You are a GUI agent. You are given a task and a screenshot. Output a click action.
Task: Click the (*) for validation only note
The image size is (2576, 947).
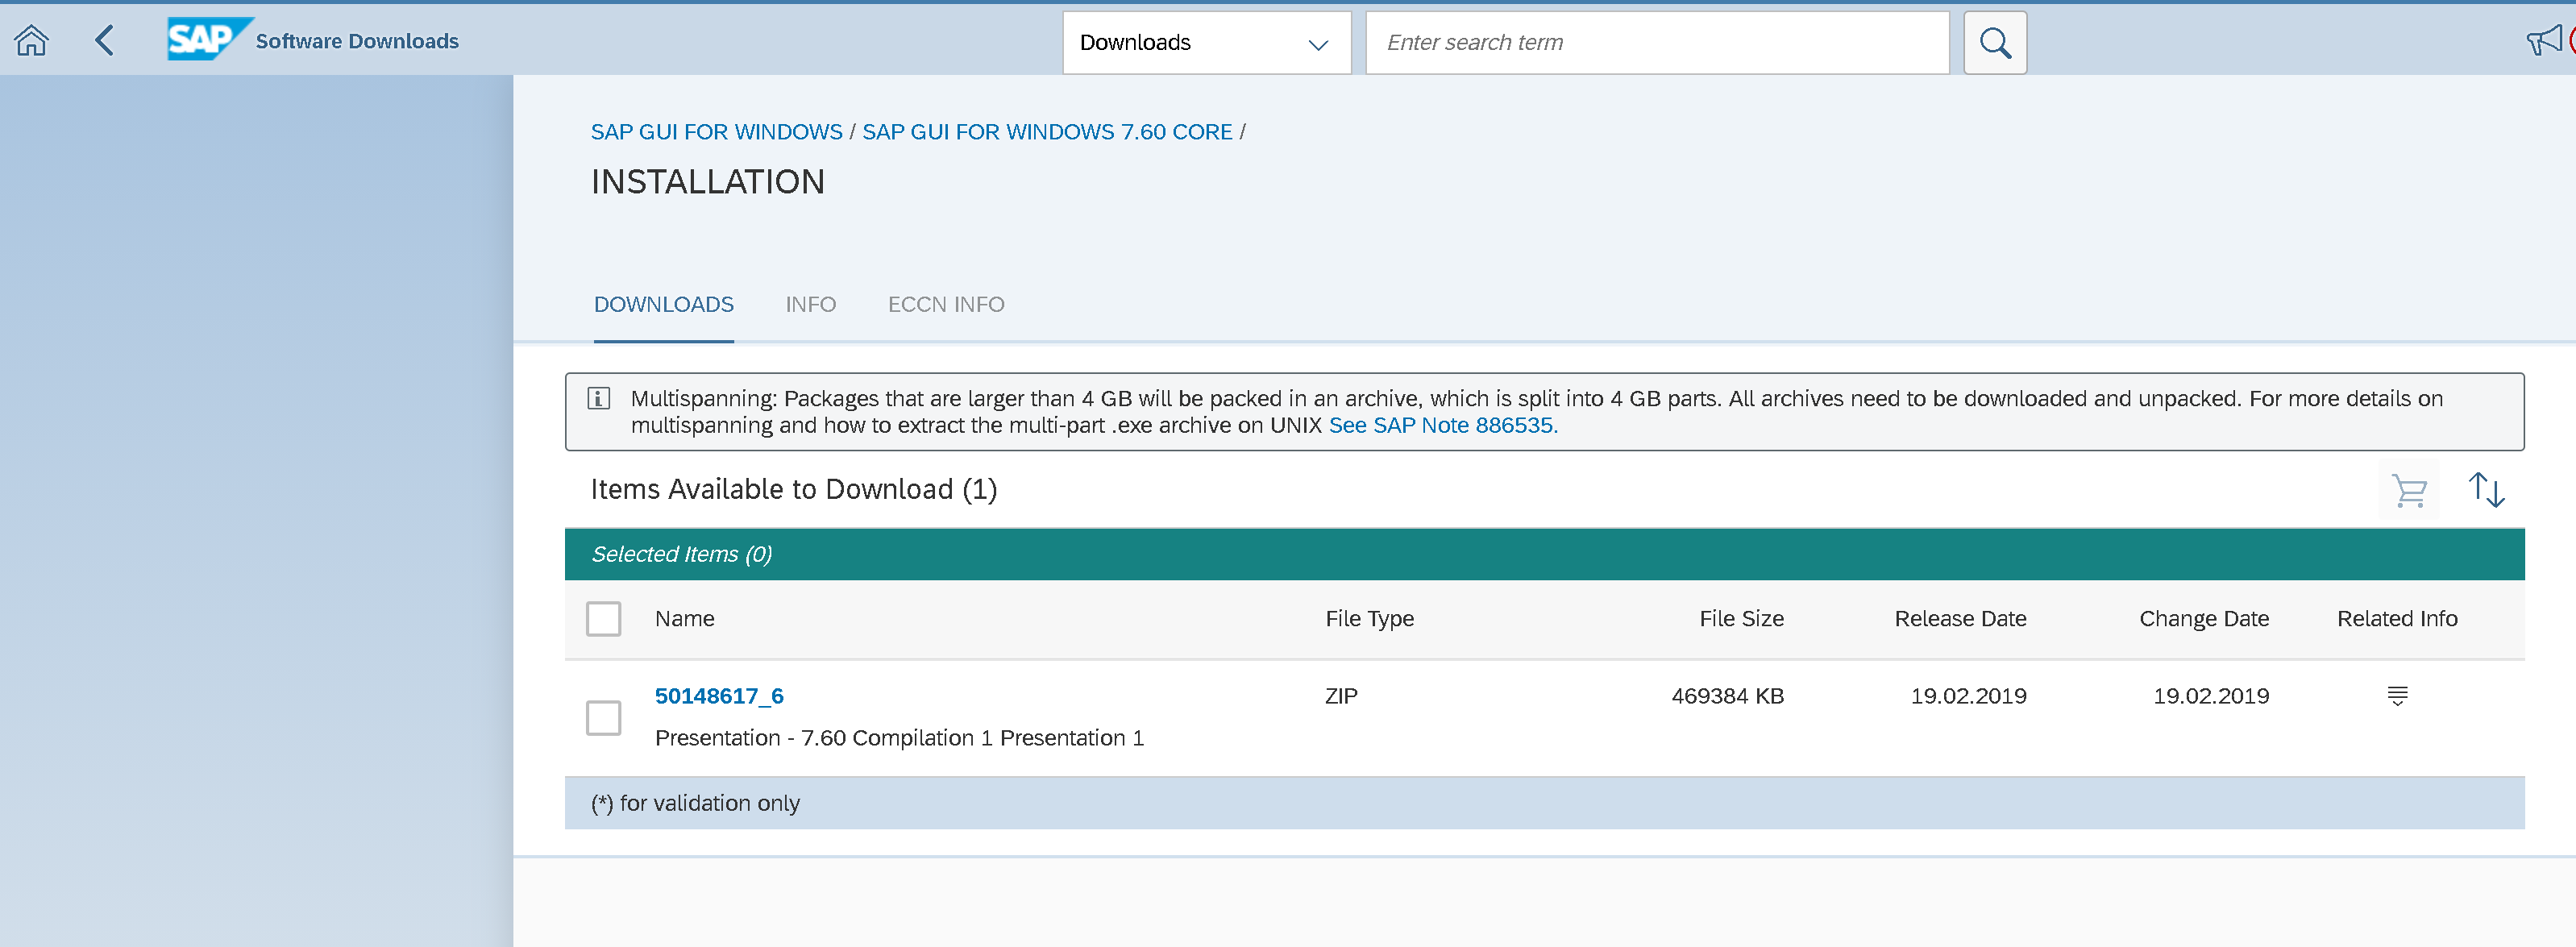(x=695, y=803)
